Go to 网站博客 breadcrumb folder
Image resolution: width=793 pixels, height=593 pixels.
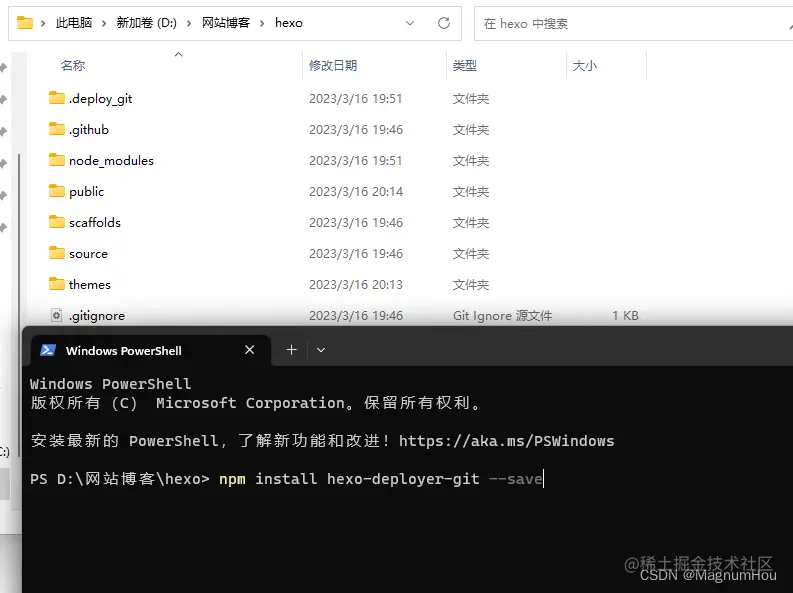pos(226,23)
